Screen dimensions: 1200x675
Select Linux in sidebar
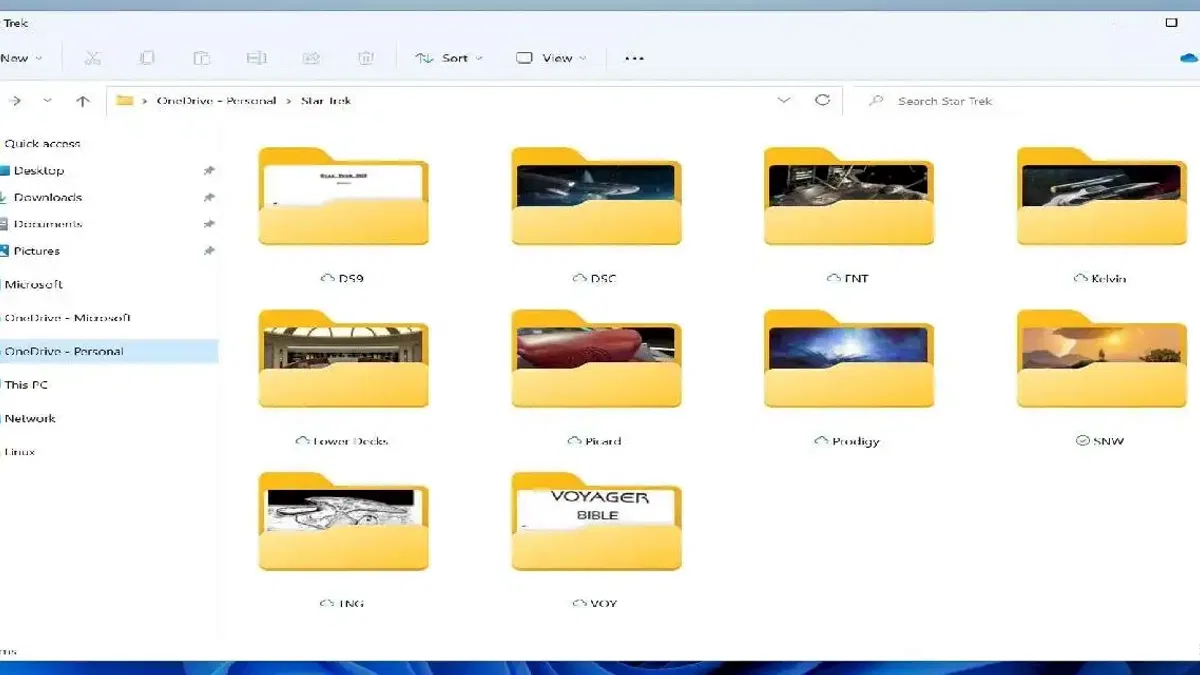point(20,452)
